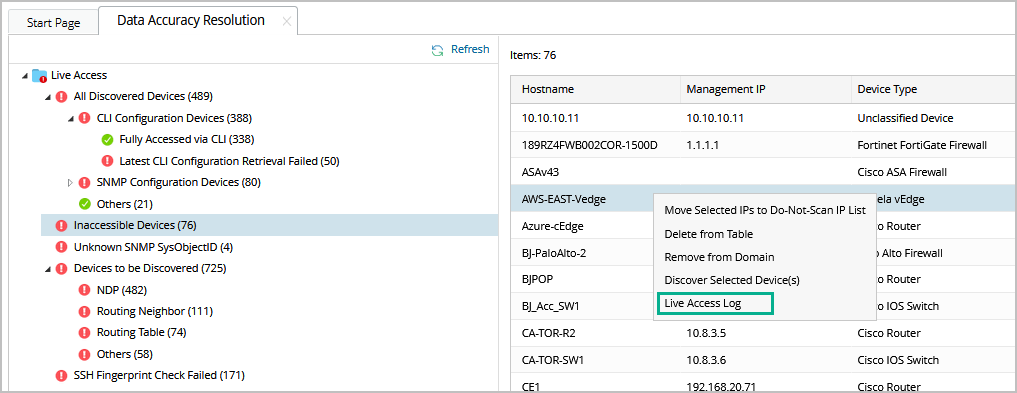Click alert icon beside Unknown SNMP SysObjectID
The height and width of the screenshot is (393, 1017).
62,247
